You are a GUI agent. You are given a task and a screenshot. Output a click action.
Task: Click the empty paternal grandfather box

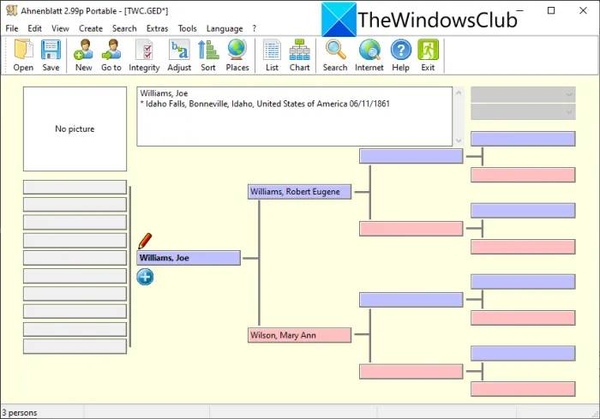coord(411,156)
